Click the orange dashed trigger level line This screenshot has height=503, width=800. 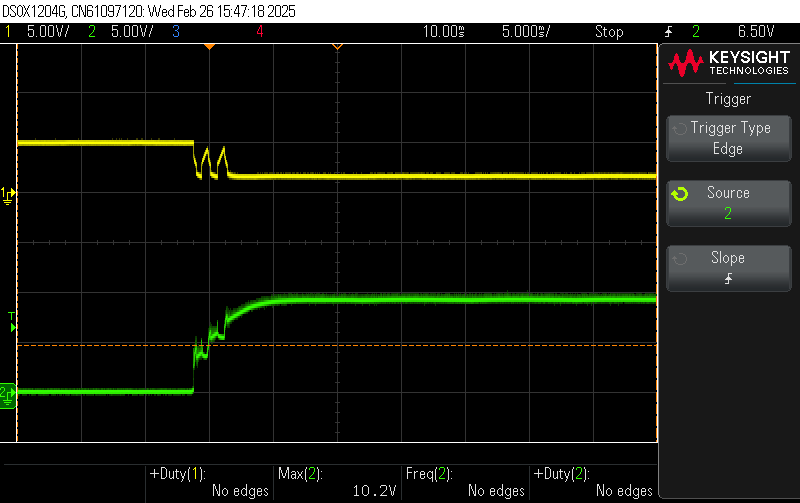[337, 345]
